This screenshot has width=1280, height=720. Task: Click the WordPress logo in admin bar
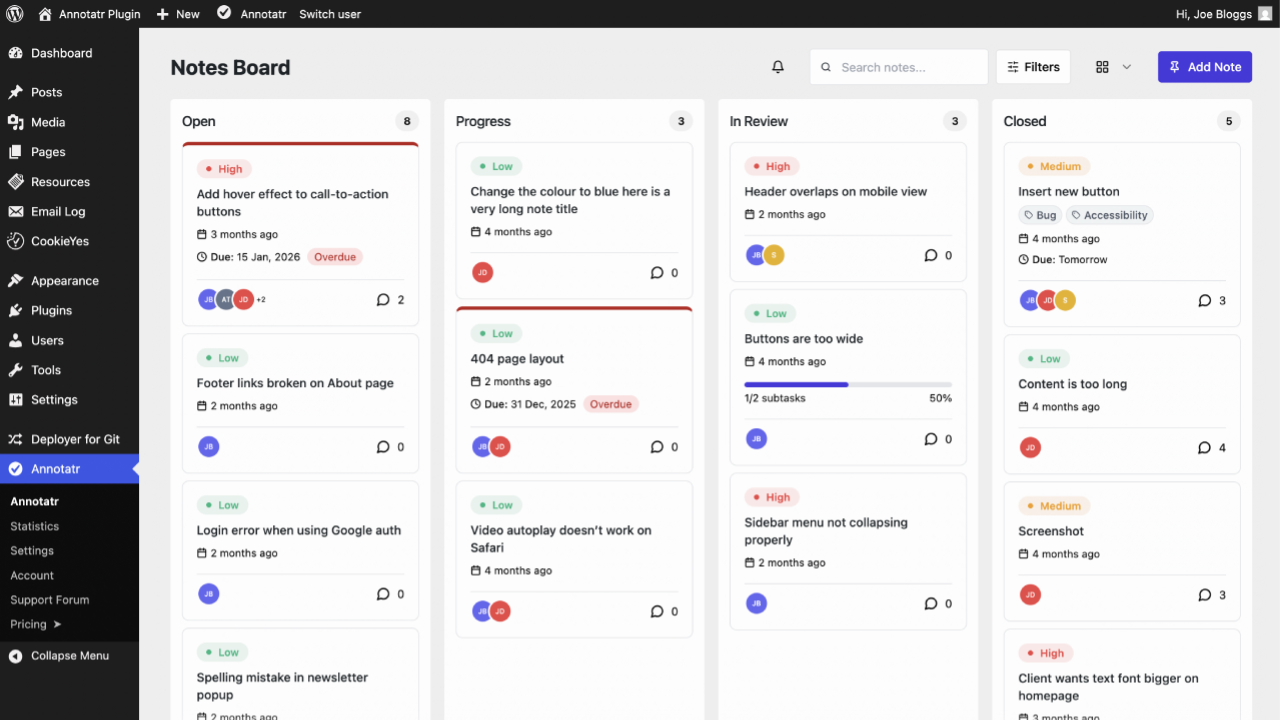pyautogui.click(x=15, y=14)
